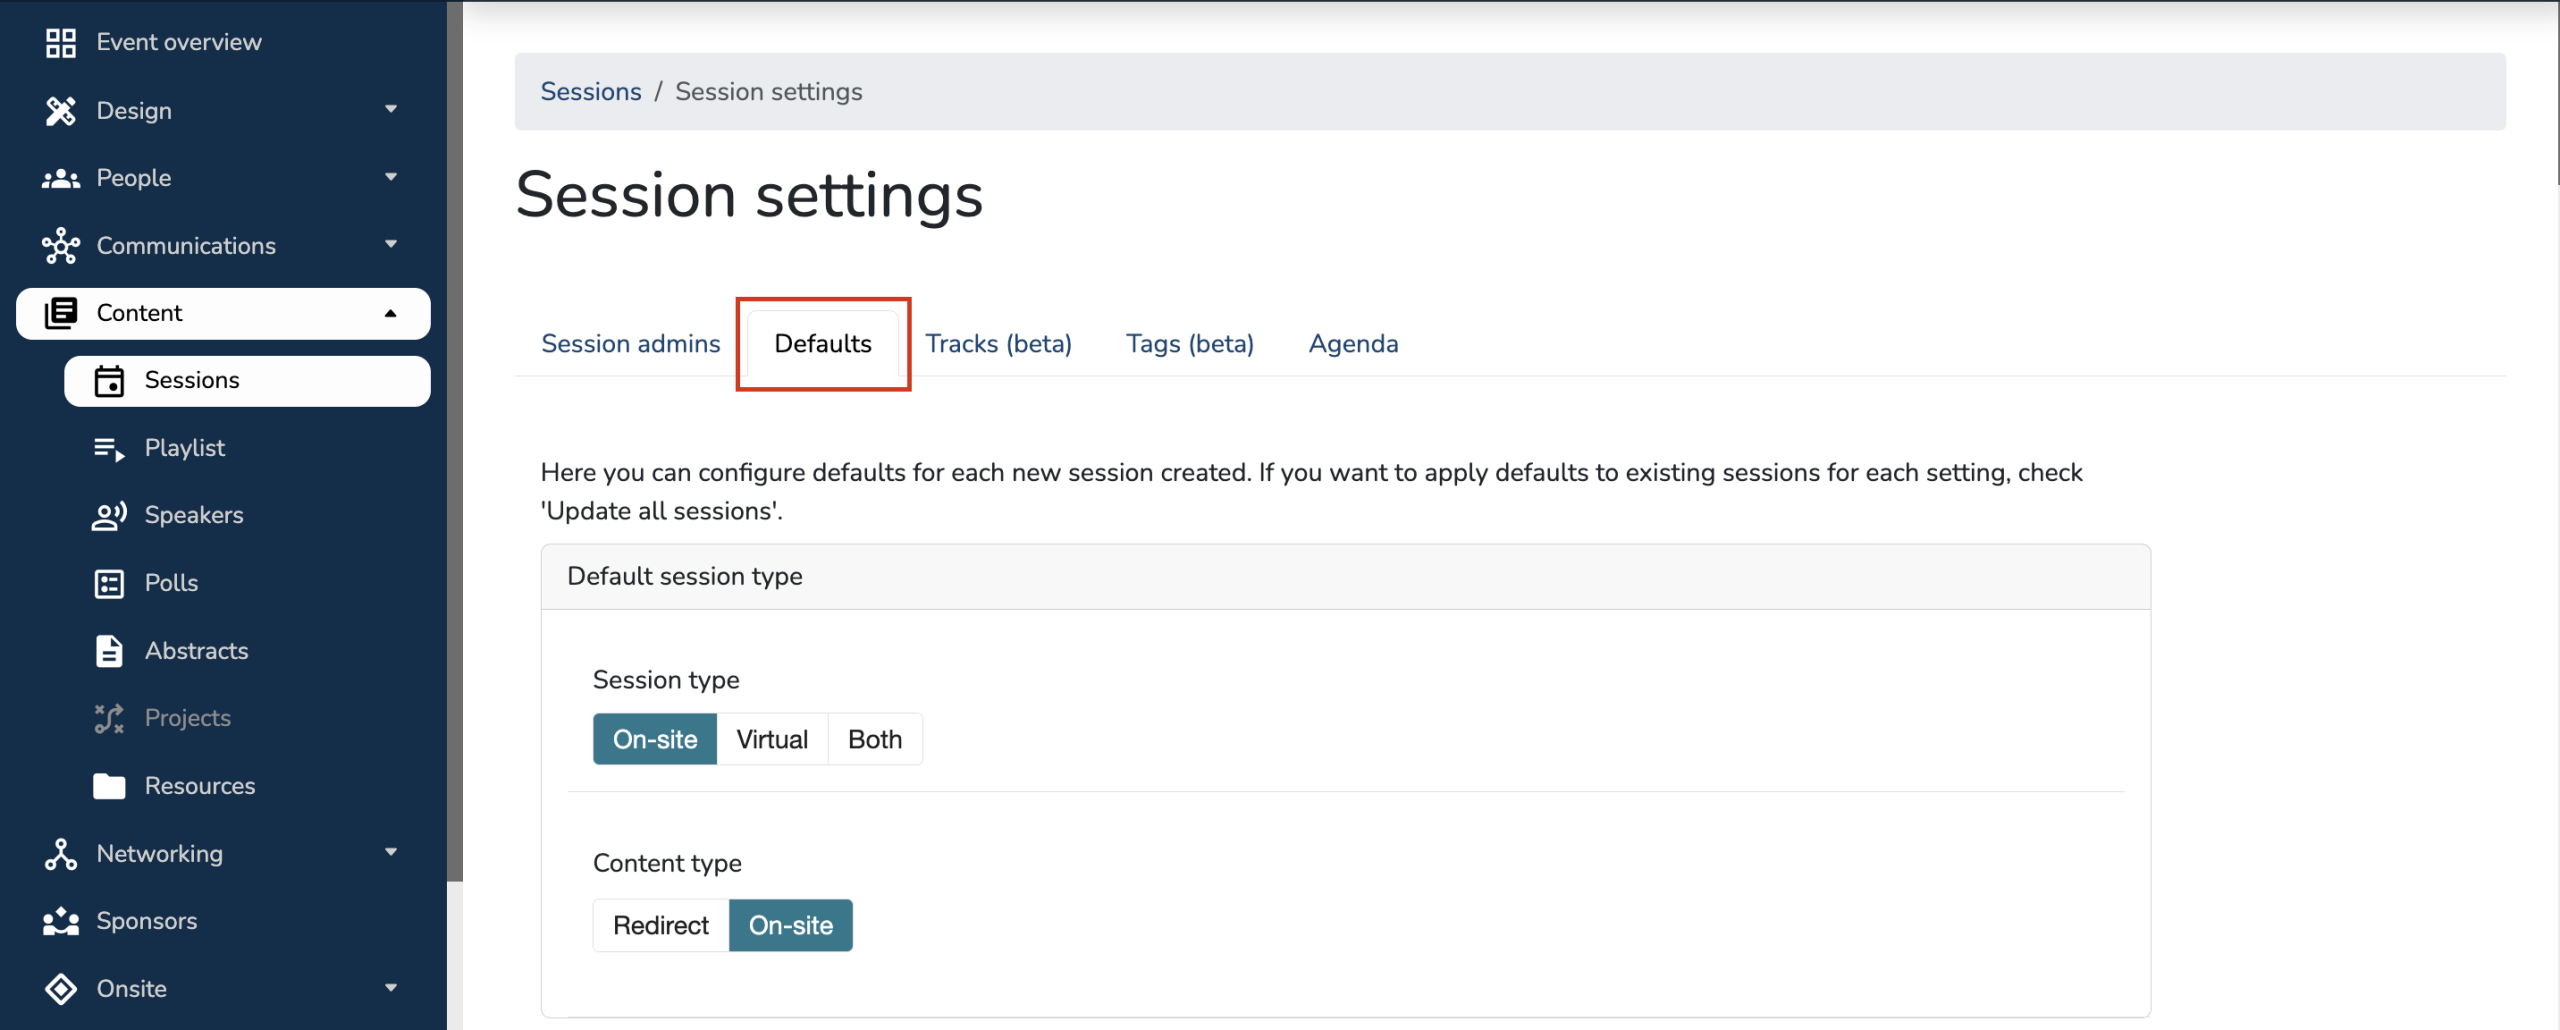Select Both as session type
Screen dimensions: 2560x1030
[x=874, y=740]
